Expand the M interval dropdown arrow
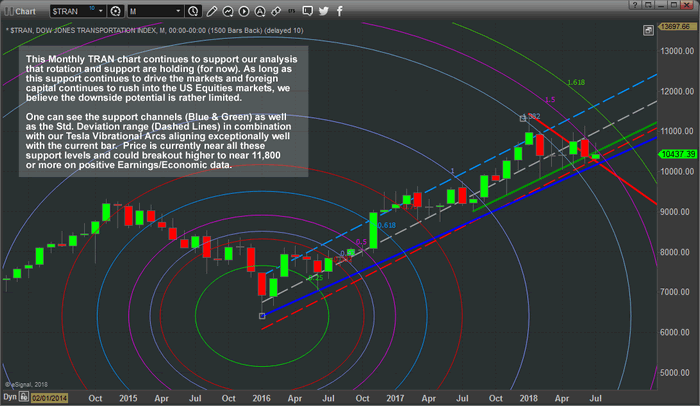 point(178,11)
